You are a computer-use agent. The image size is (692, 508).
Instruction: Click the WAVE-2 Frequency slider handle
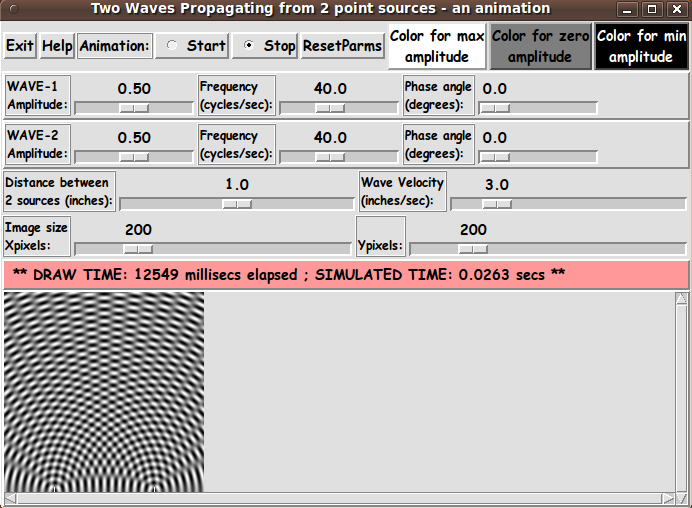point(330,157)
